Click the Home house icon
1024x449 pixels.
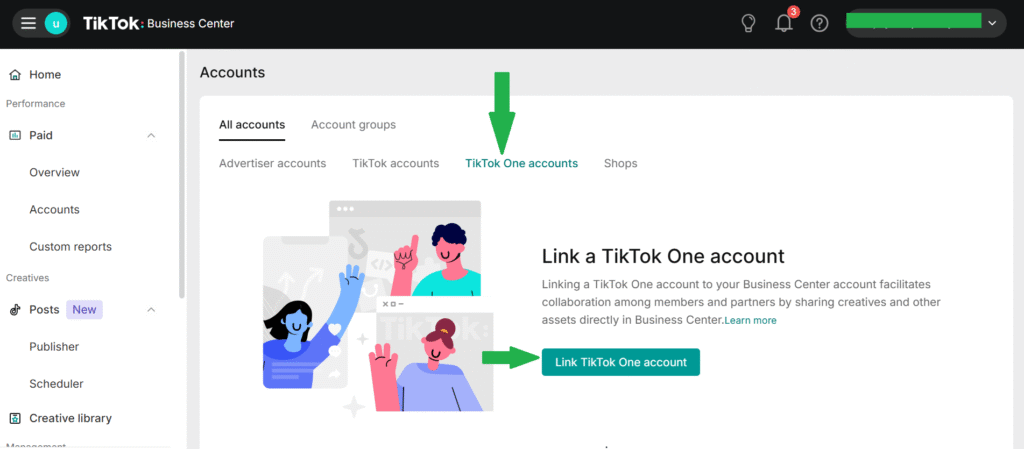point(15,75)
